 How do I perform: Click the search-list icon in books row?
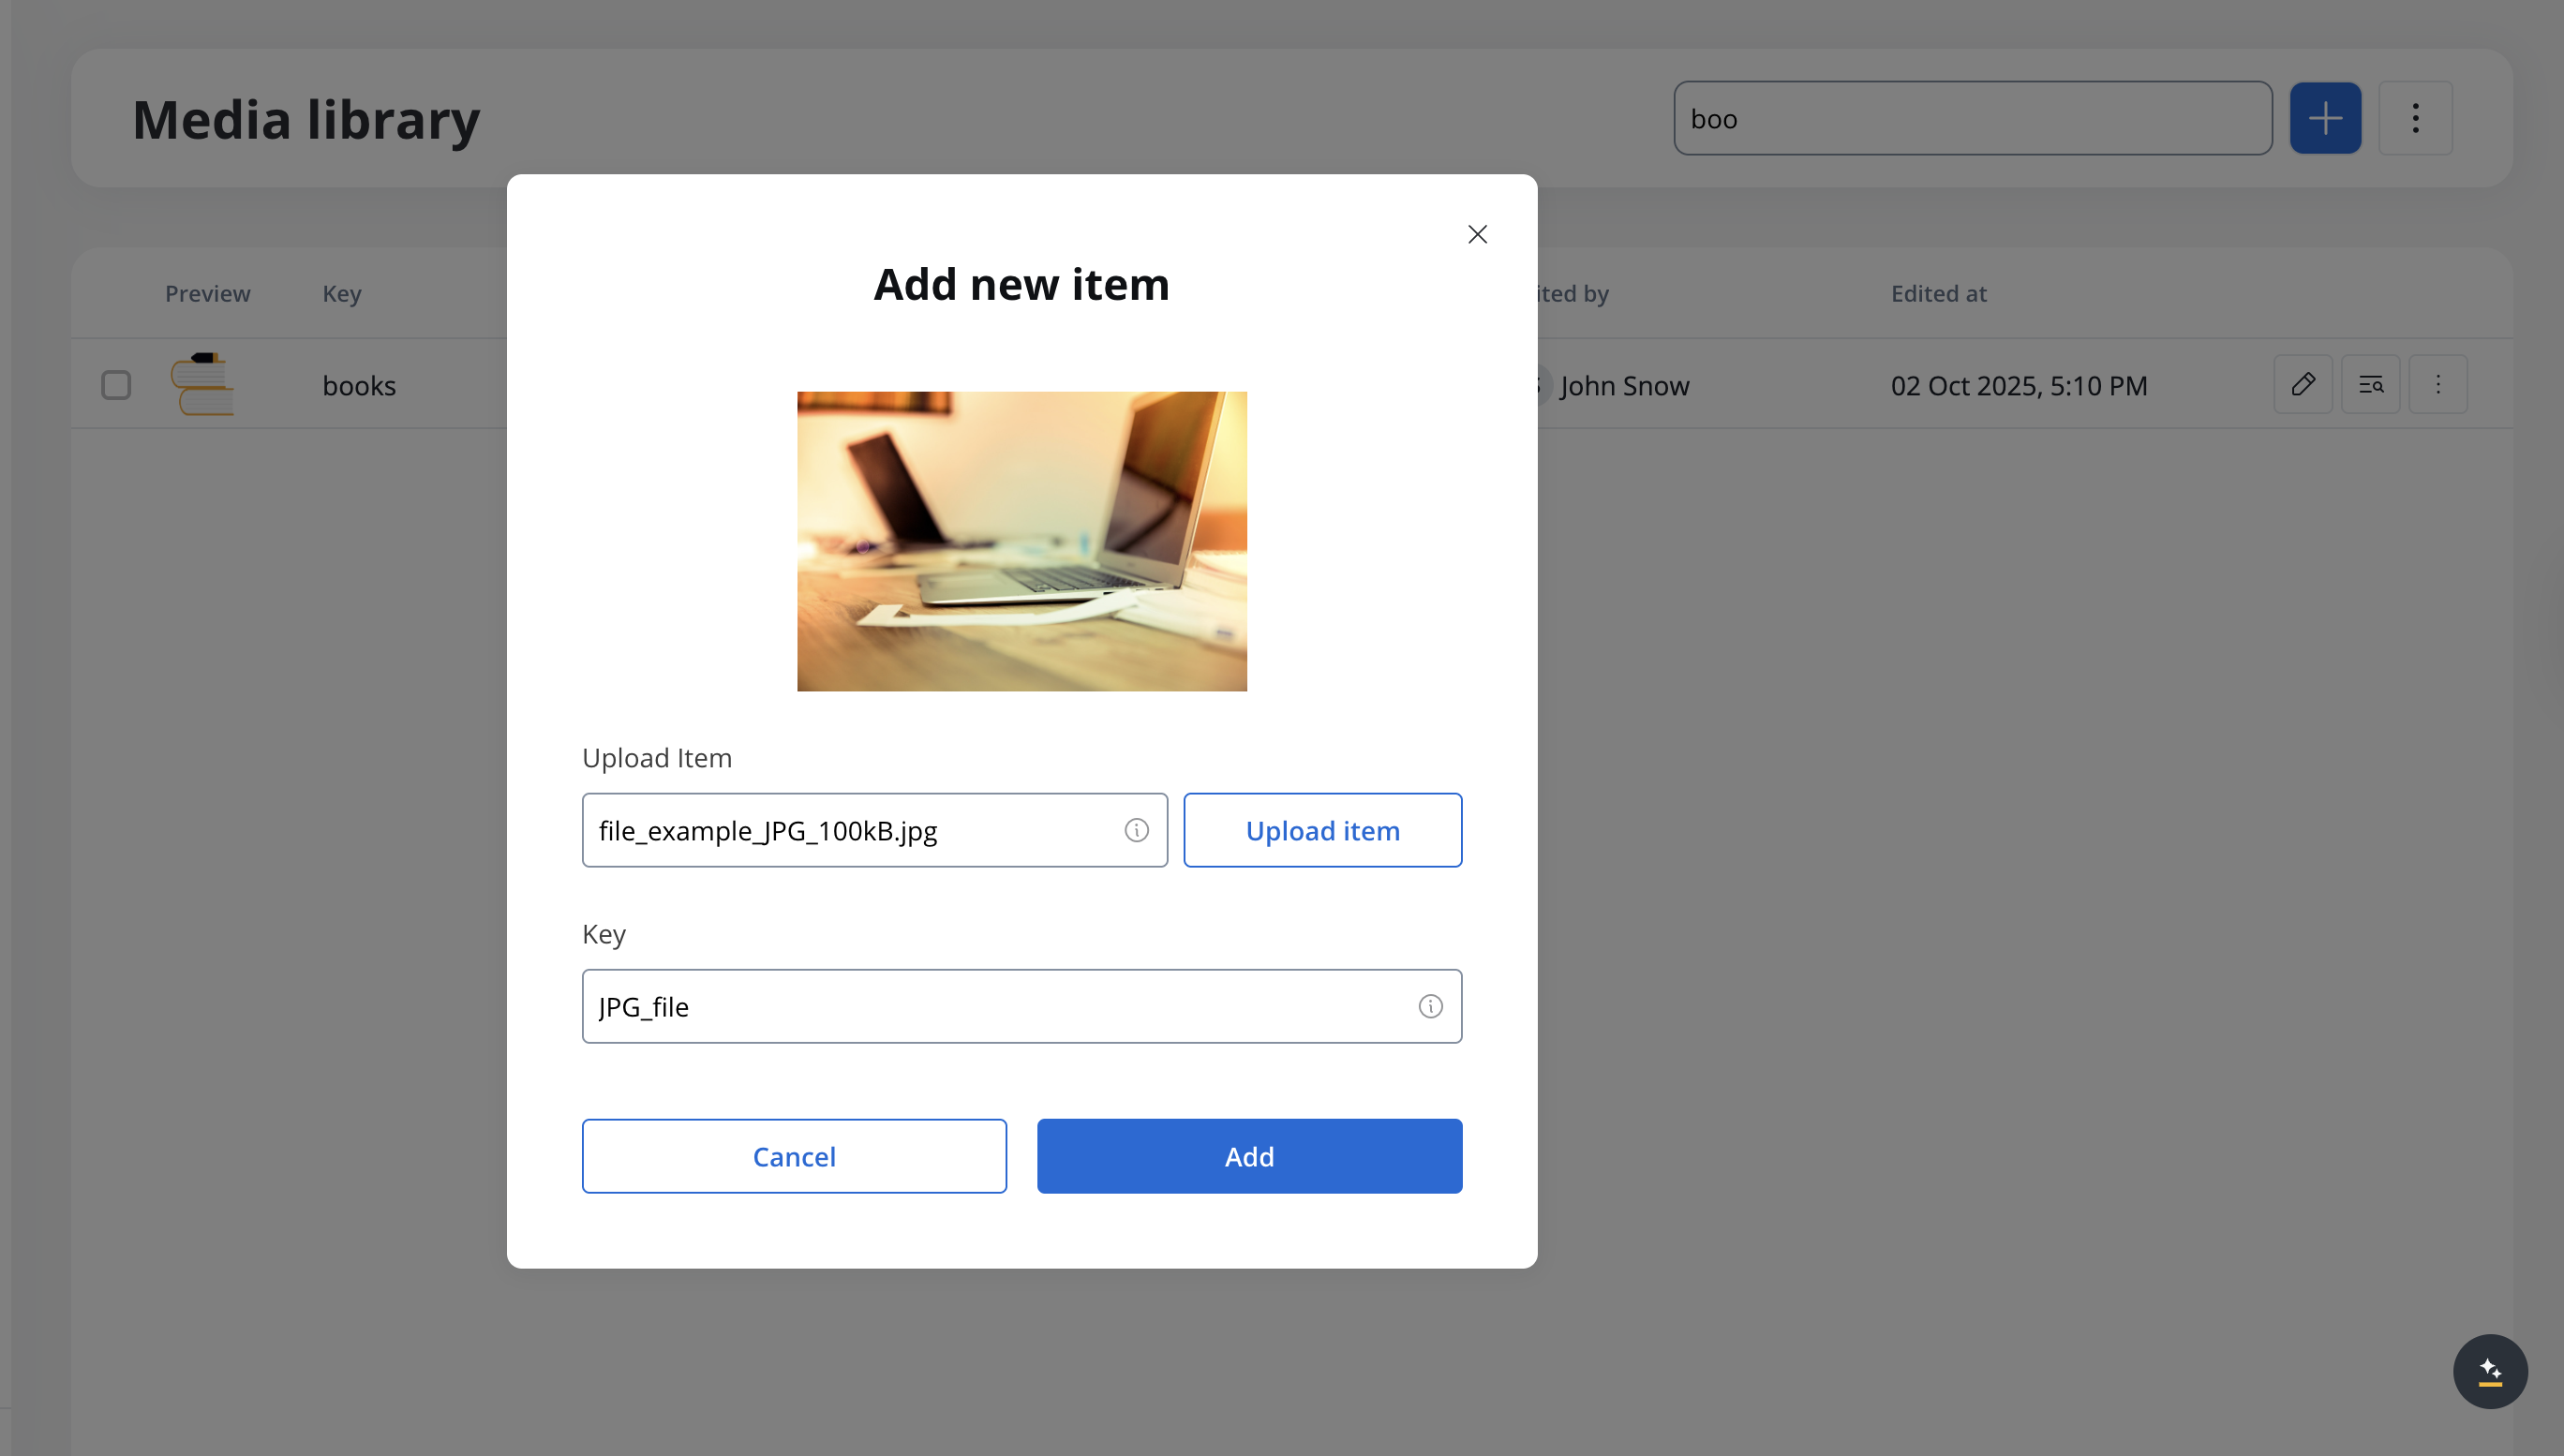(2370, 384)
